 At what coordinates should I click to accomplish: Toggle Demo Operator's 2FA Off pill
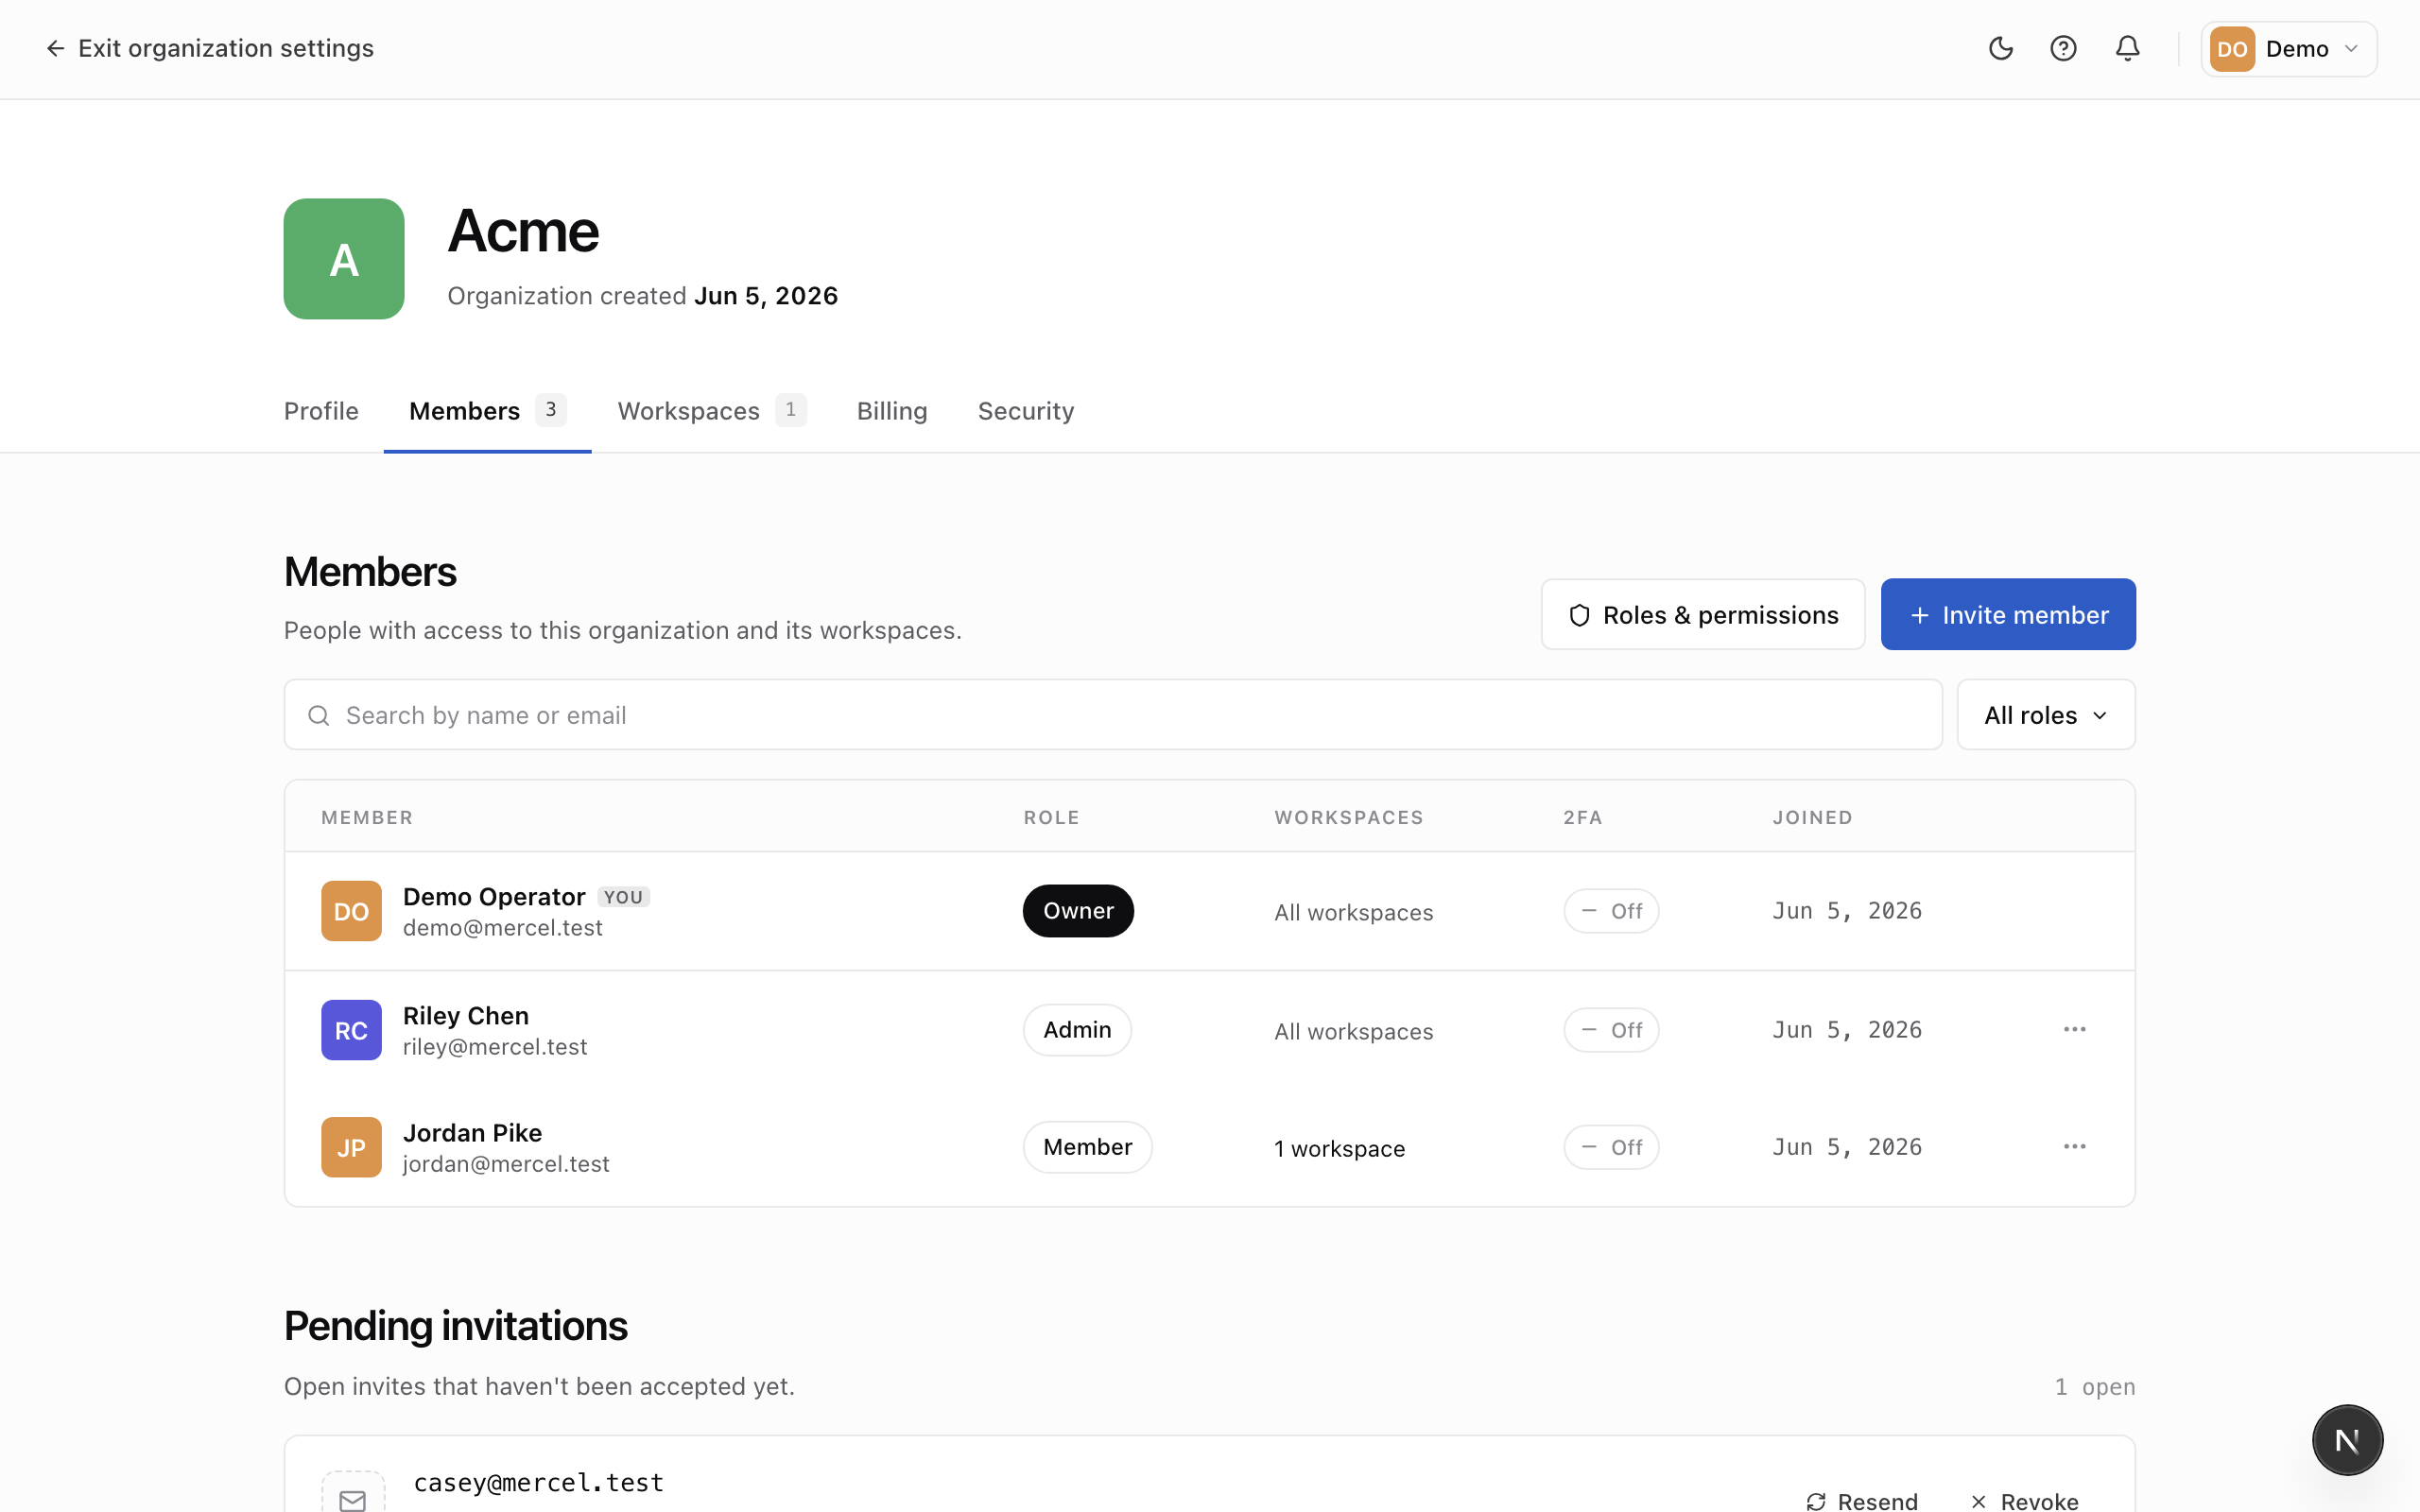click(x=1611, y=911)
